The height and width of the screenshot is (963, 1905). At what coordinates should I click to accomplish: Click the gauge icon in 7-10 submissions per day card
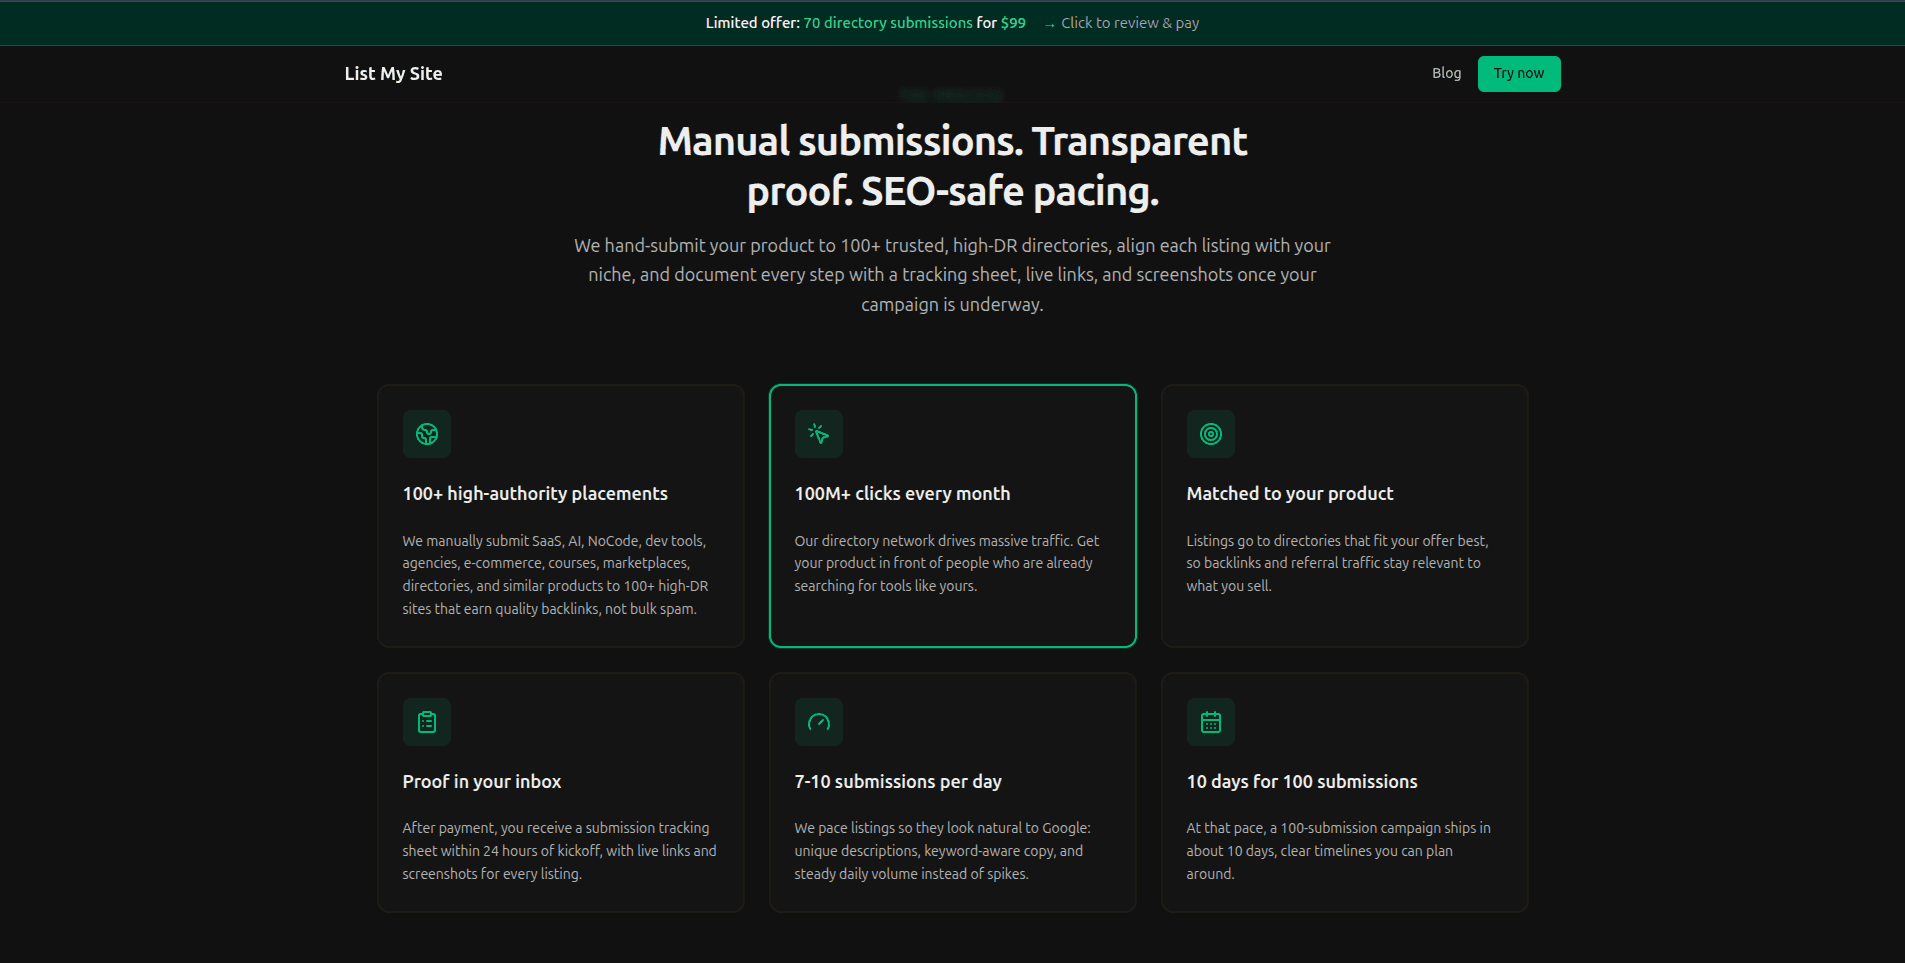click(819, 722)
